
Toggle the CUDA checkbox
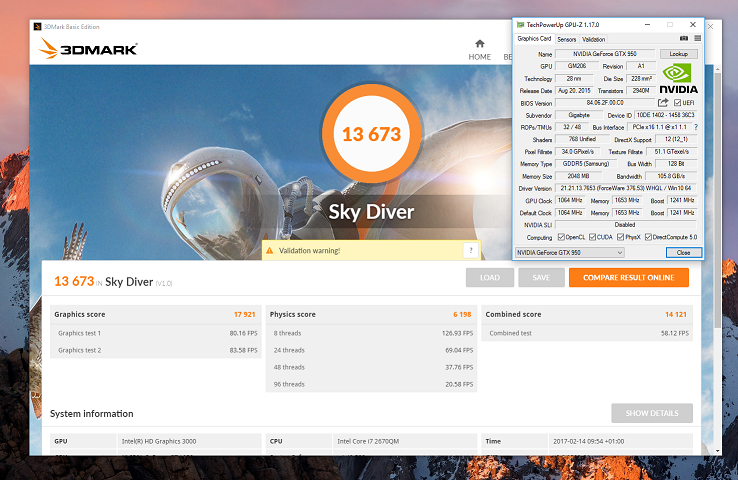593,237
